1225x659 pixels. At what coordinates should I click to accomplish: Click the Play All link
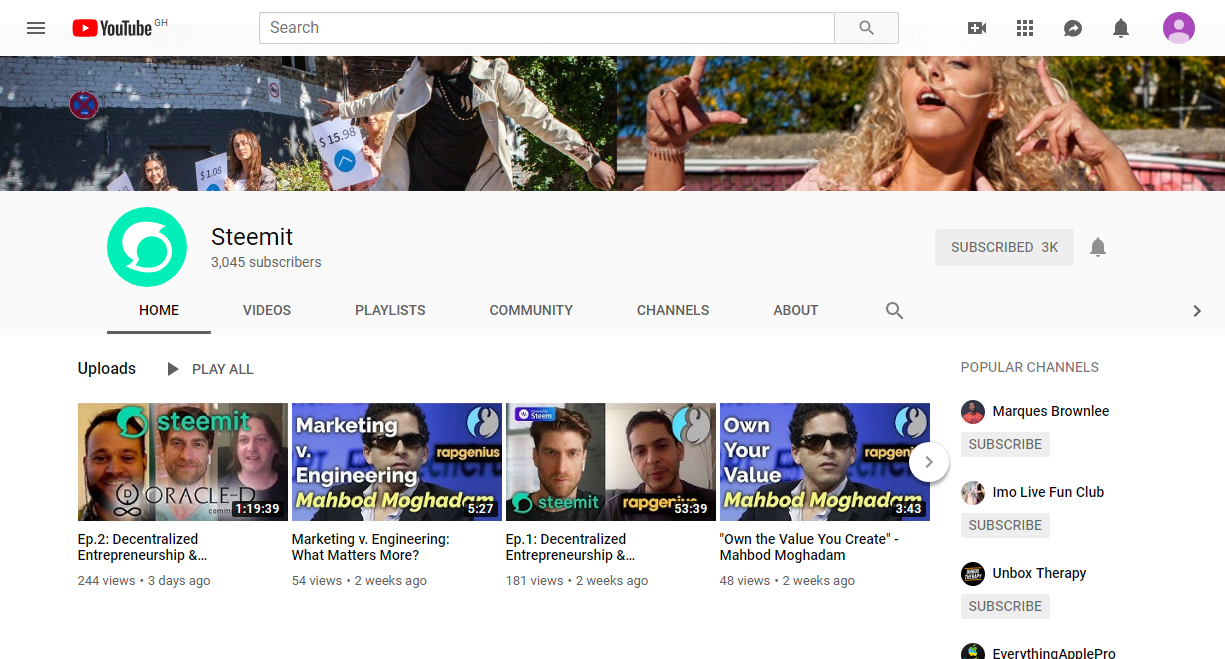click(222, 369)
